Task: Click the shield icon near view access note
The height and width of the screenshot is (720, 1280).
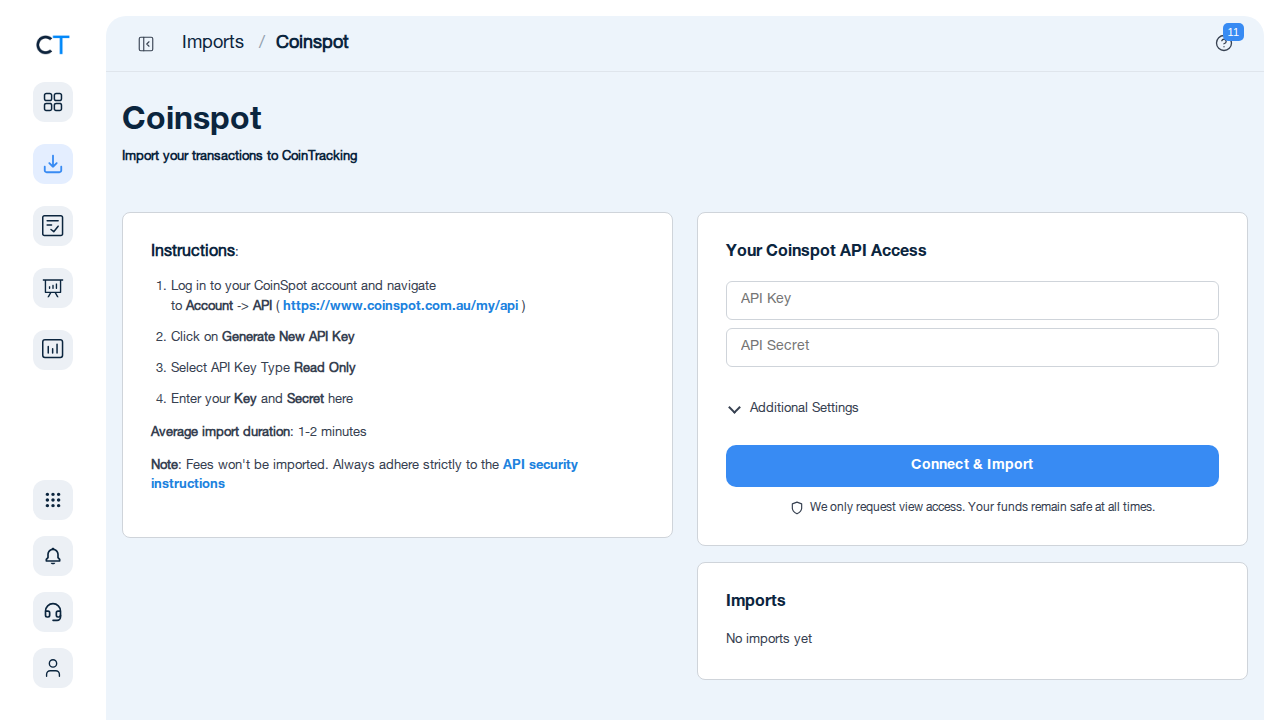Action: click(x=797, y=508)
